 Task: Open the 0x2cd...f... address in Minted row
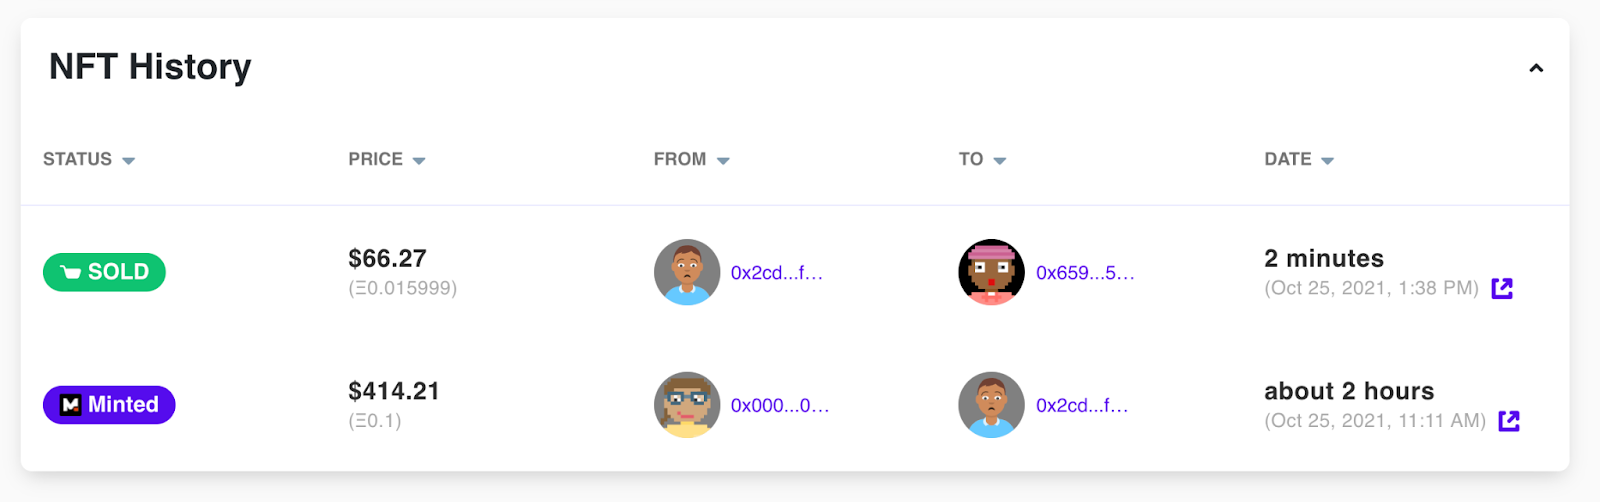[1082, 406]
